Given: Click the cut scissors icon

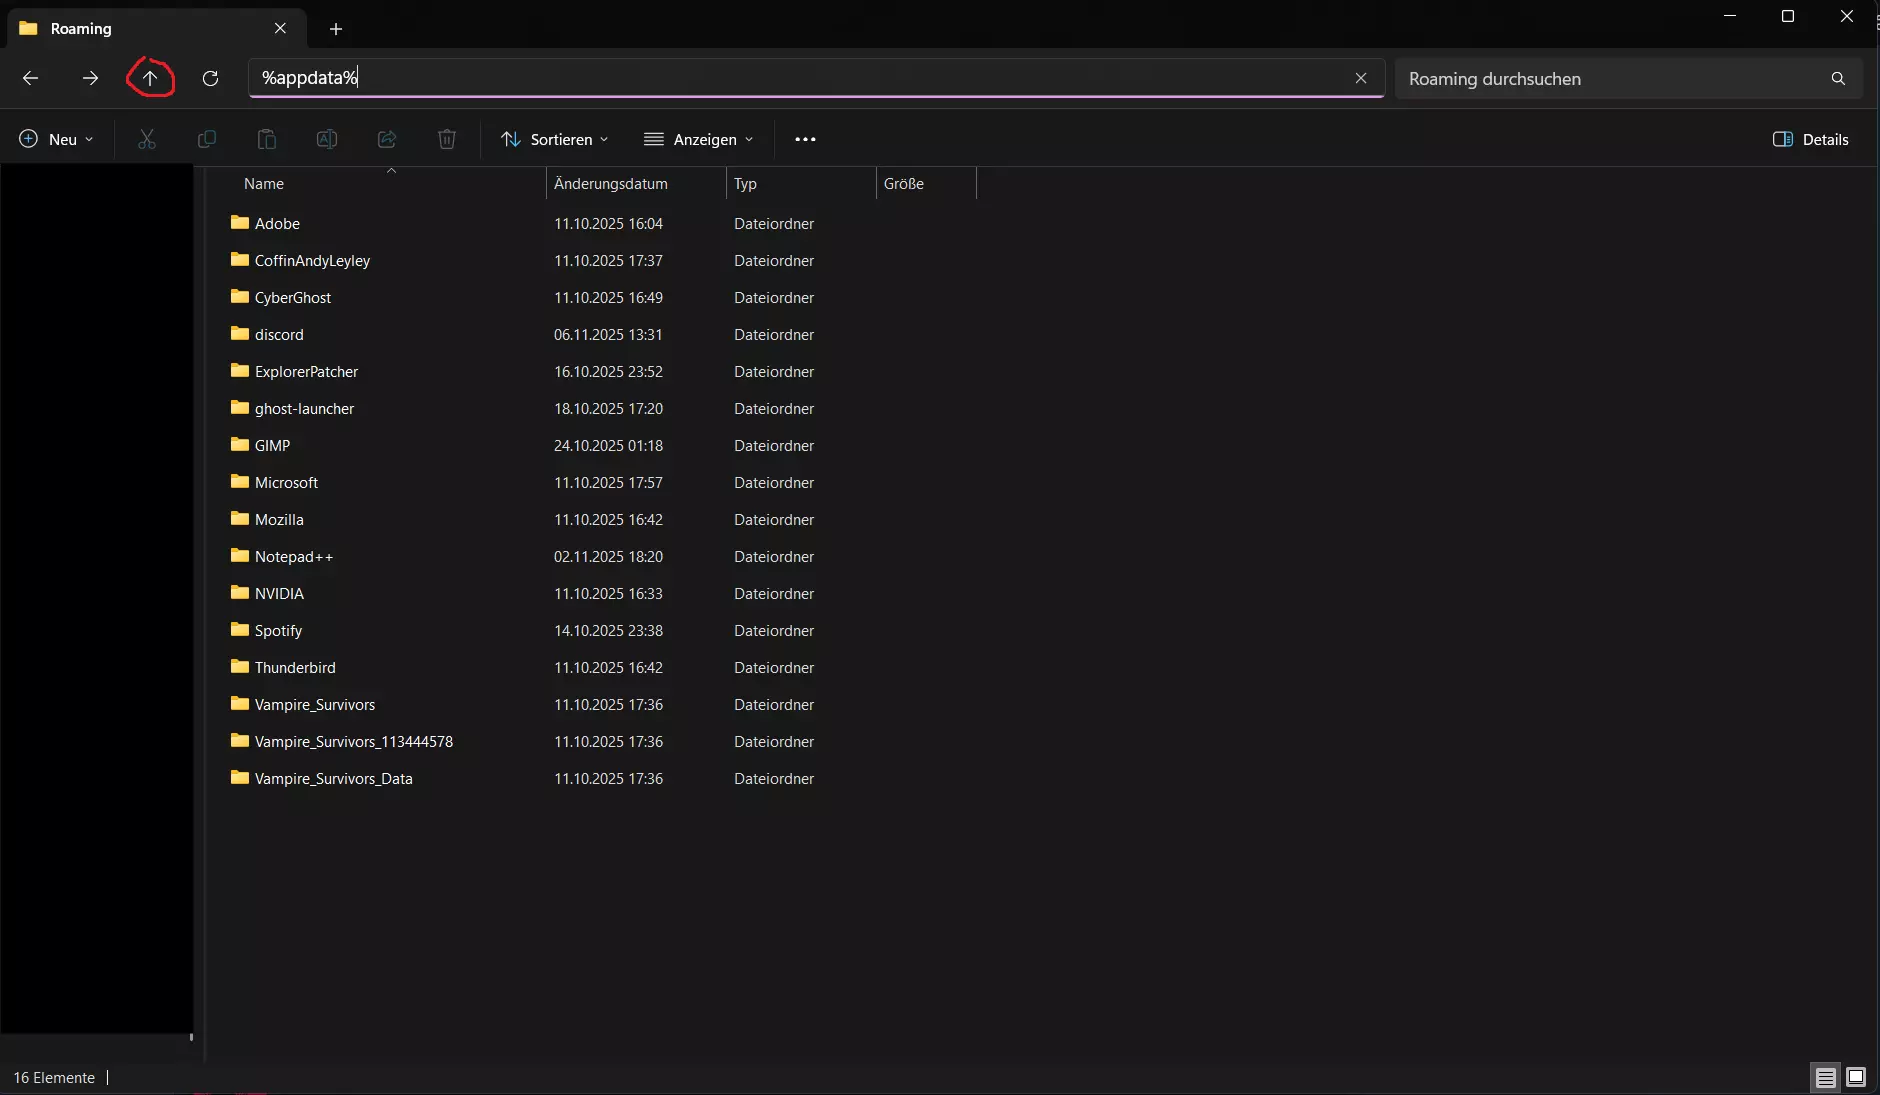Looking at the screenshot, I should click(147, 139).
